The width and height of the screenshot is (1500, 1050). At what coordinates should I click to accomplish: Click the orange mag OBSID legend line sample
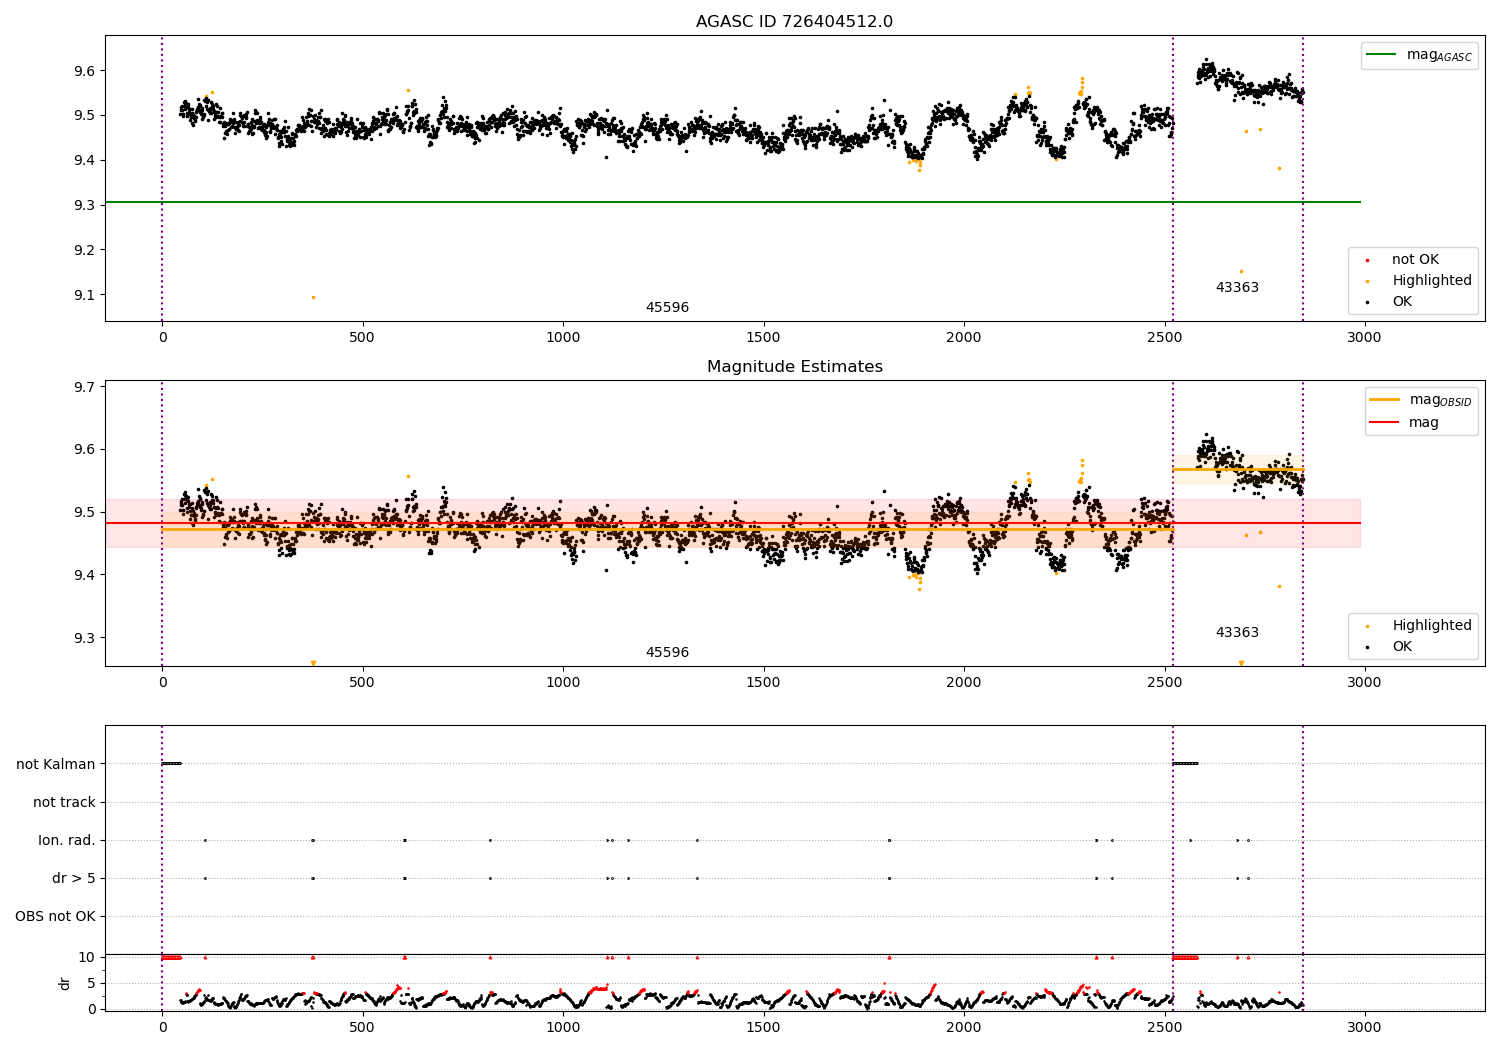[x=1384, y=400]
